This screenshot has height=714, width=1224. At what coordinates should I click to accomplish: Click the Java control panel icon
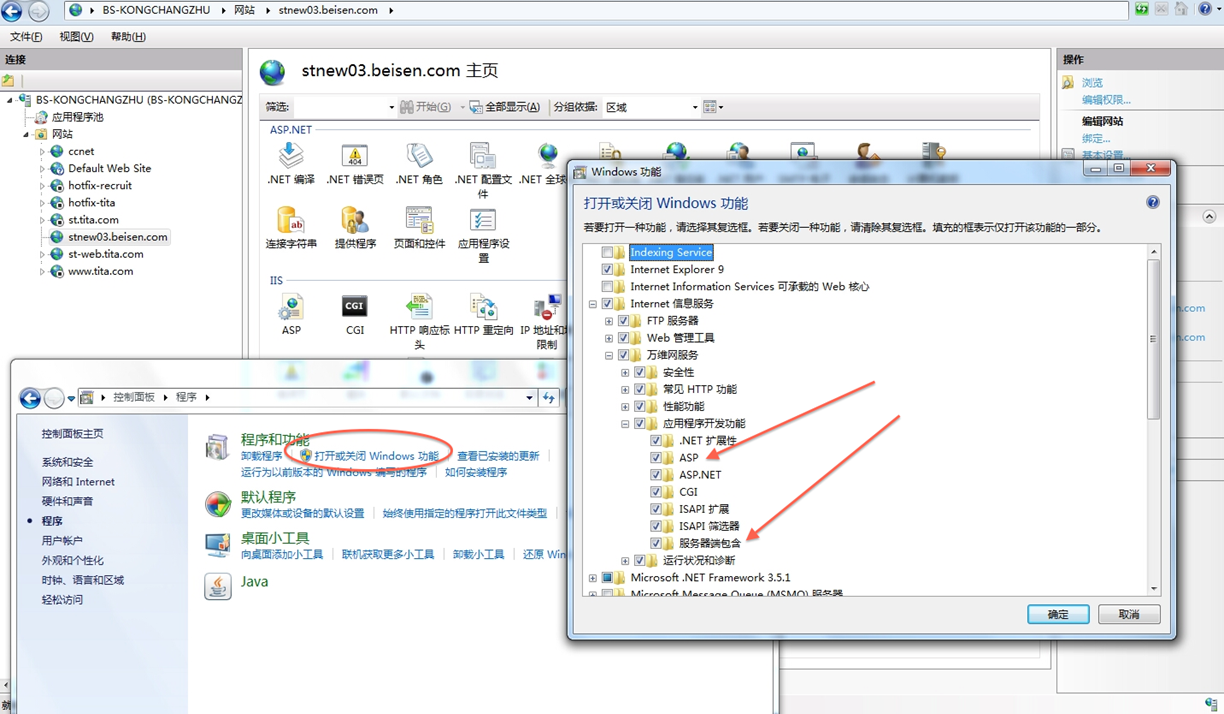[x=218, y=586]
